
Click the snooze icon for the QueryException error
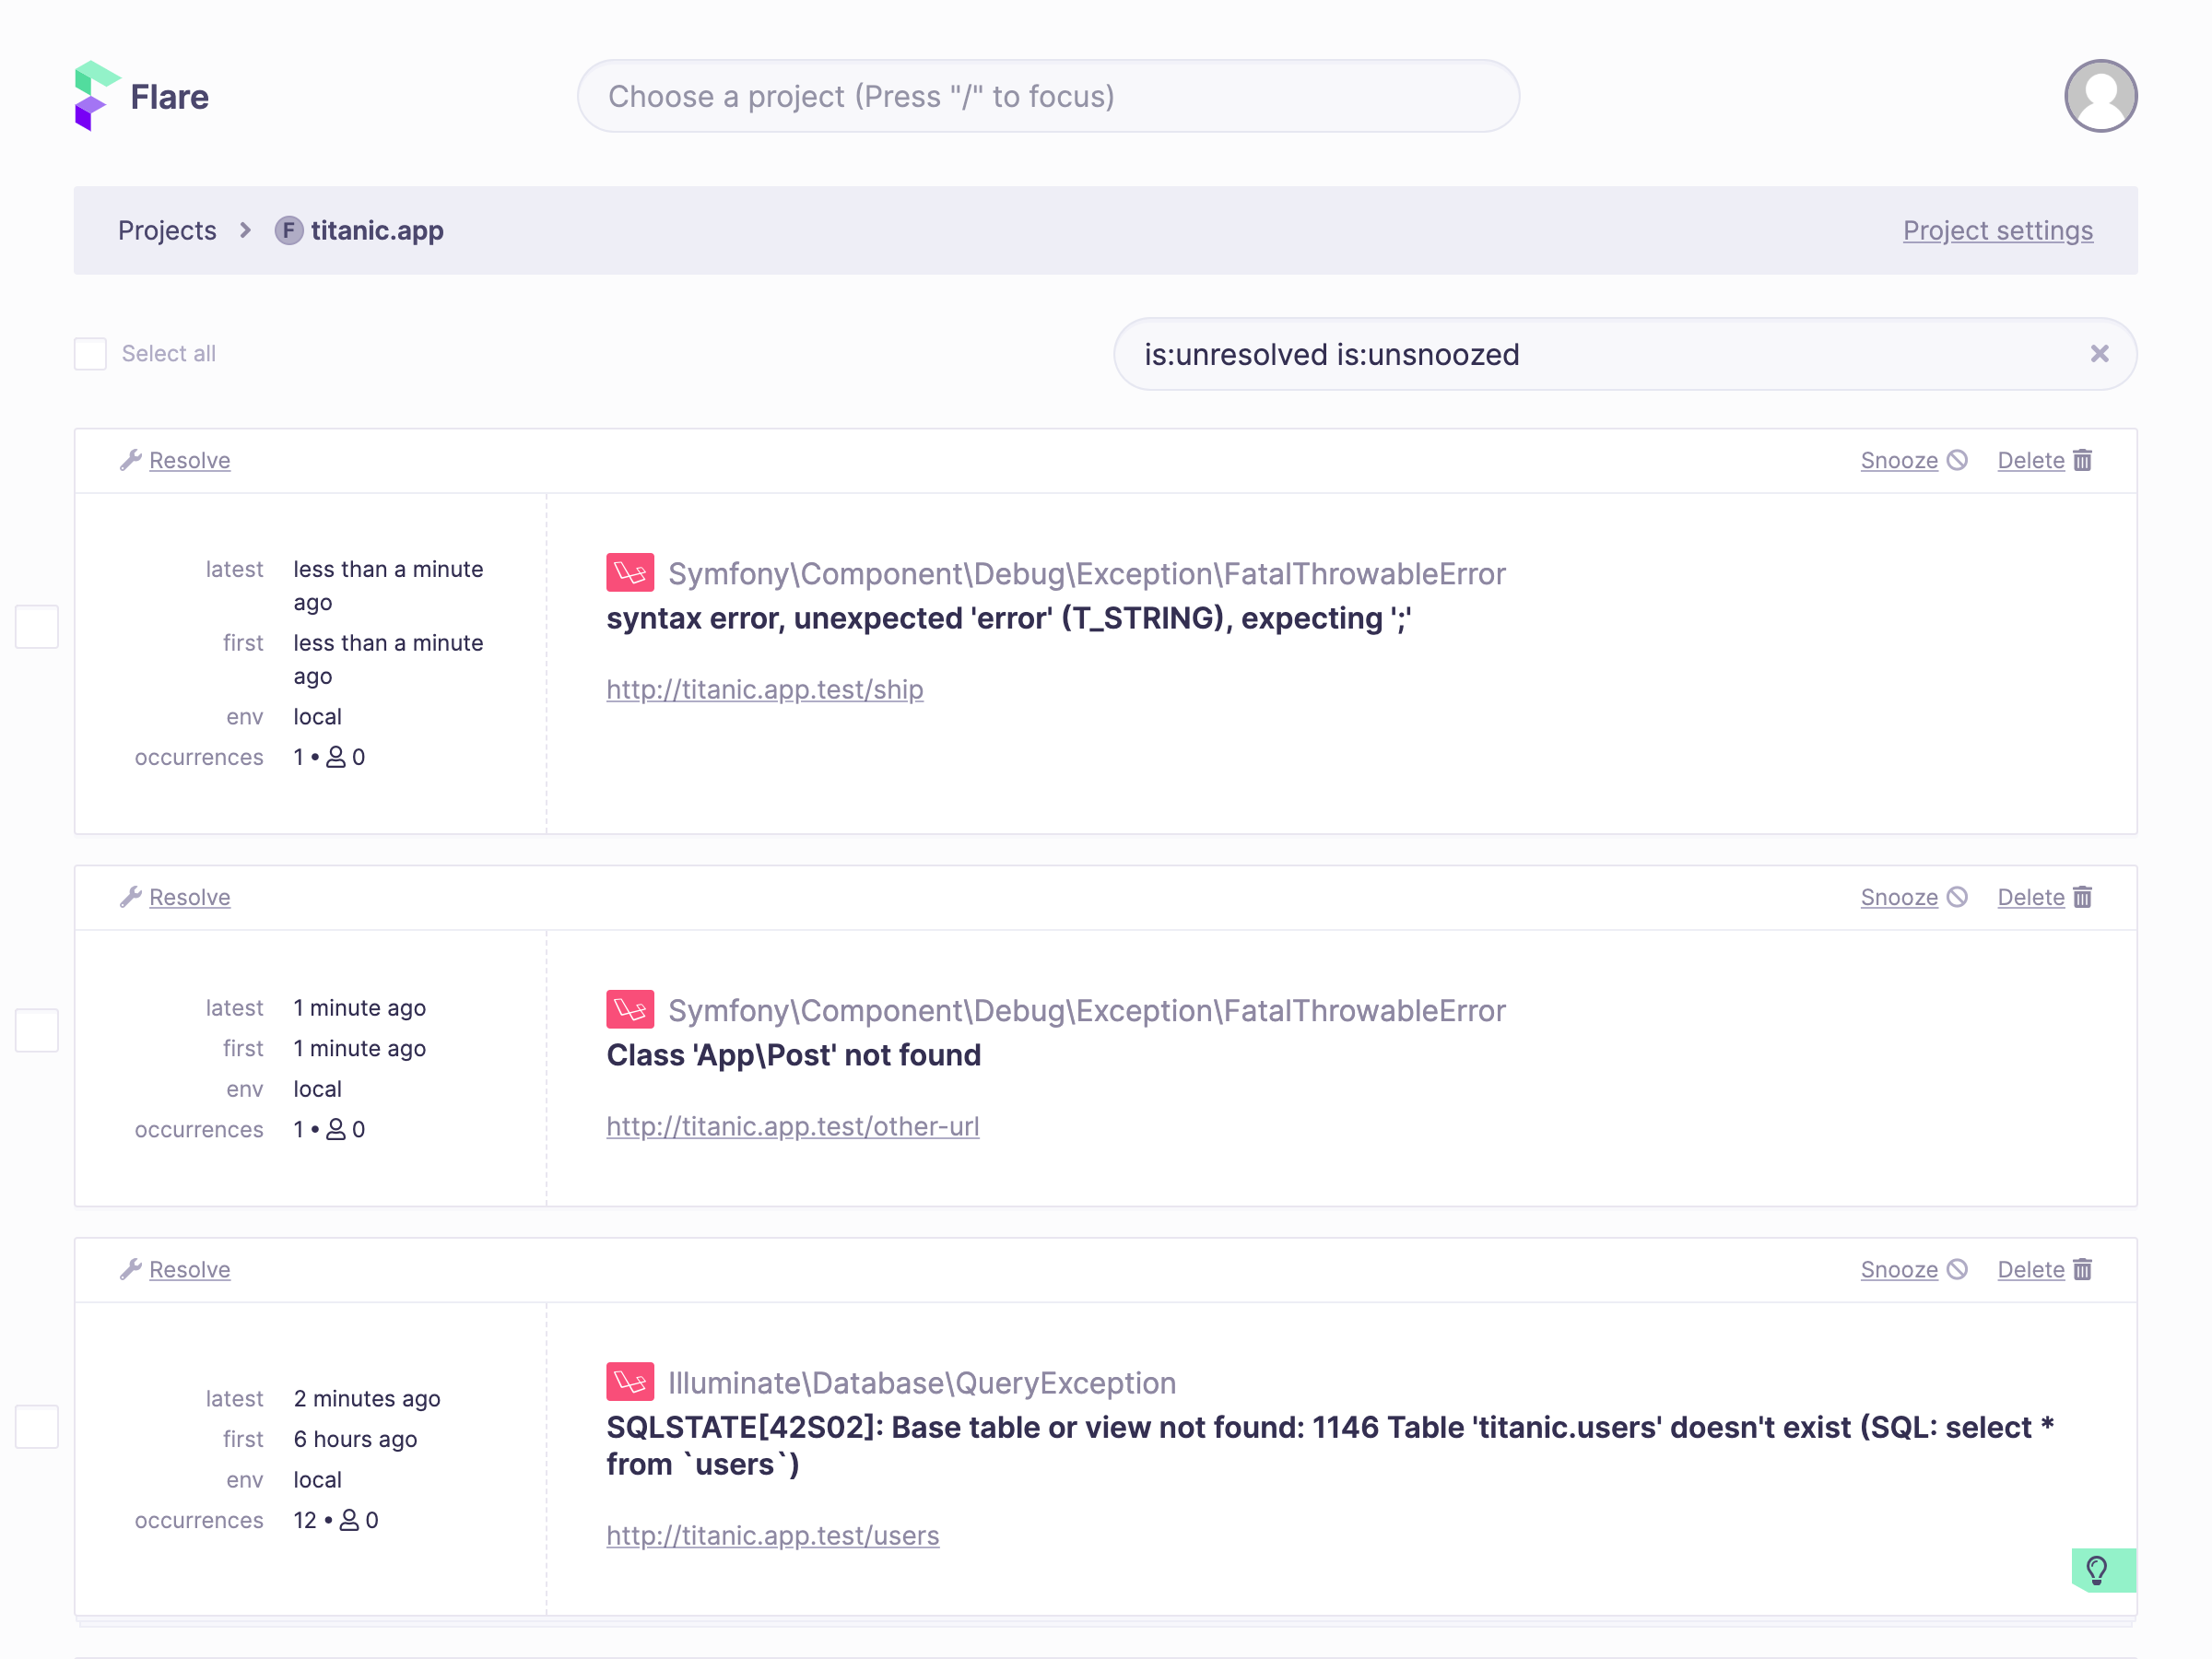coord(1957,1269)
